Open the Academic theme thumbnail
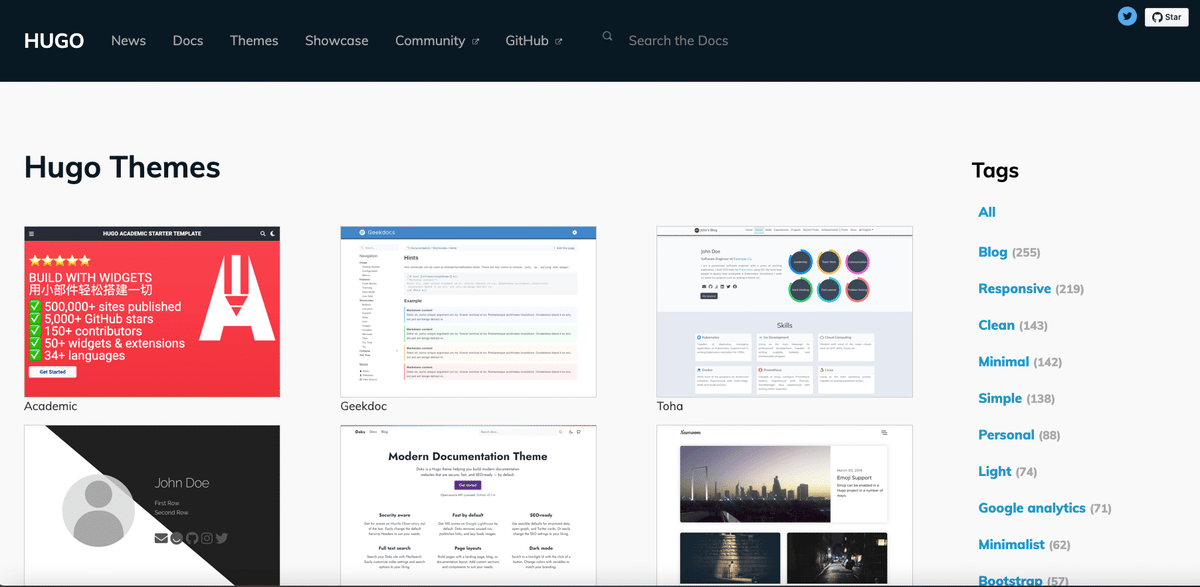The height and width of the screenshot is (587, 1200). (152, 311)
